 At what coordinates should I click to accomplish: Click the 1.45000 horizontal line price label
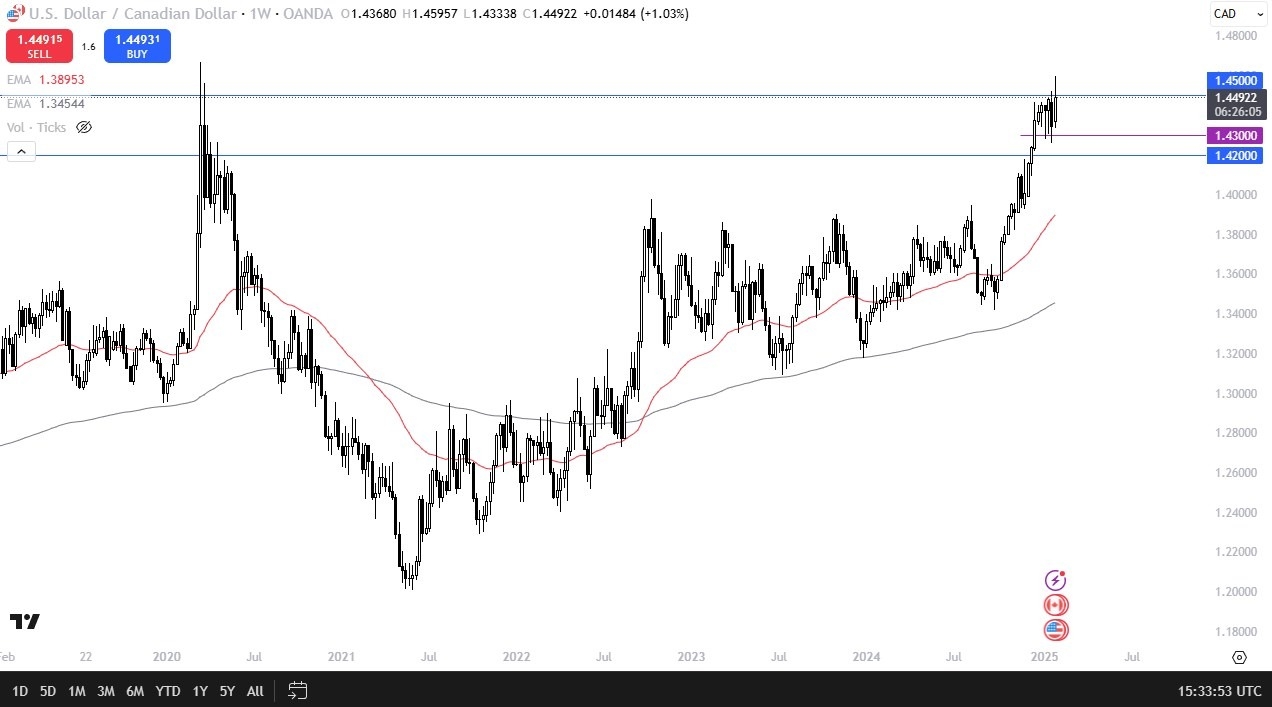click(1236, 80)
